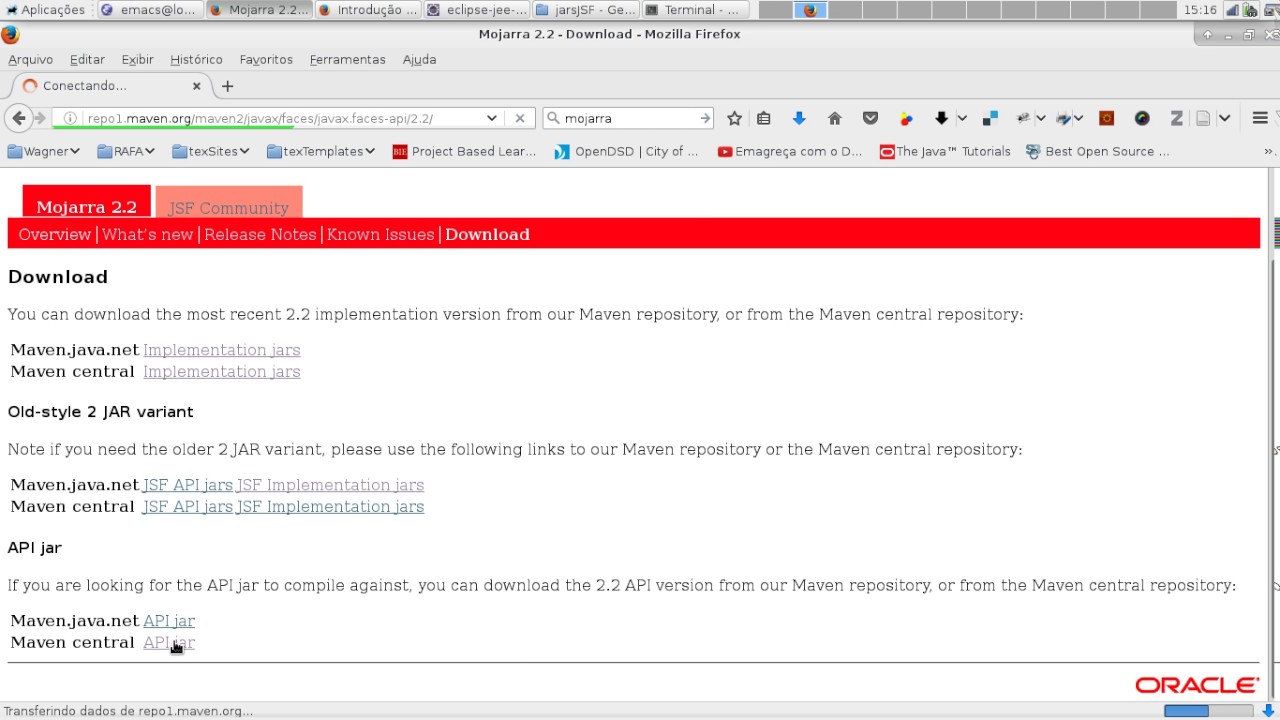
Task: Click the download progress bar in status bar
Action: point(1208,711)
